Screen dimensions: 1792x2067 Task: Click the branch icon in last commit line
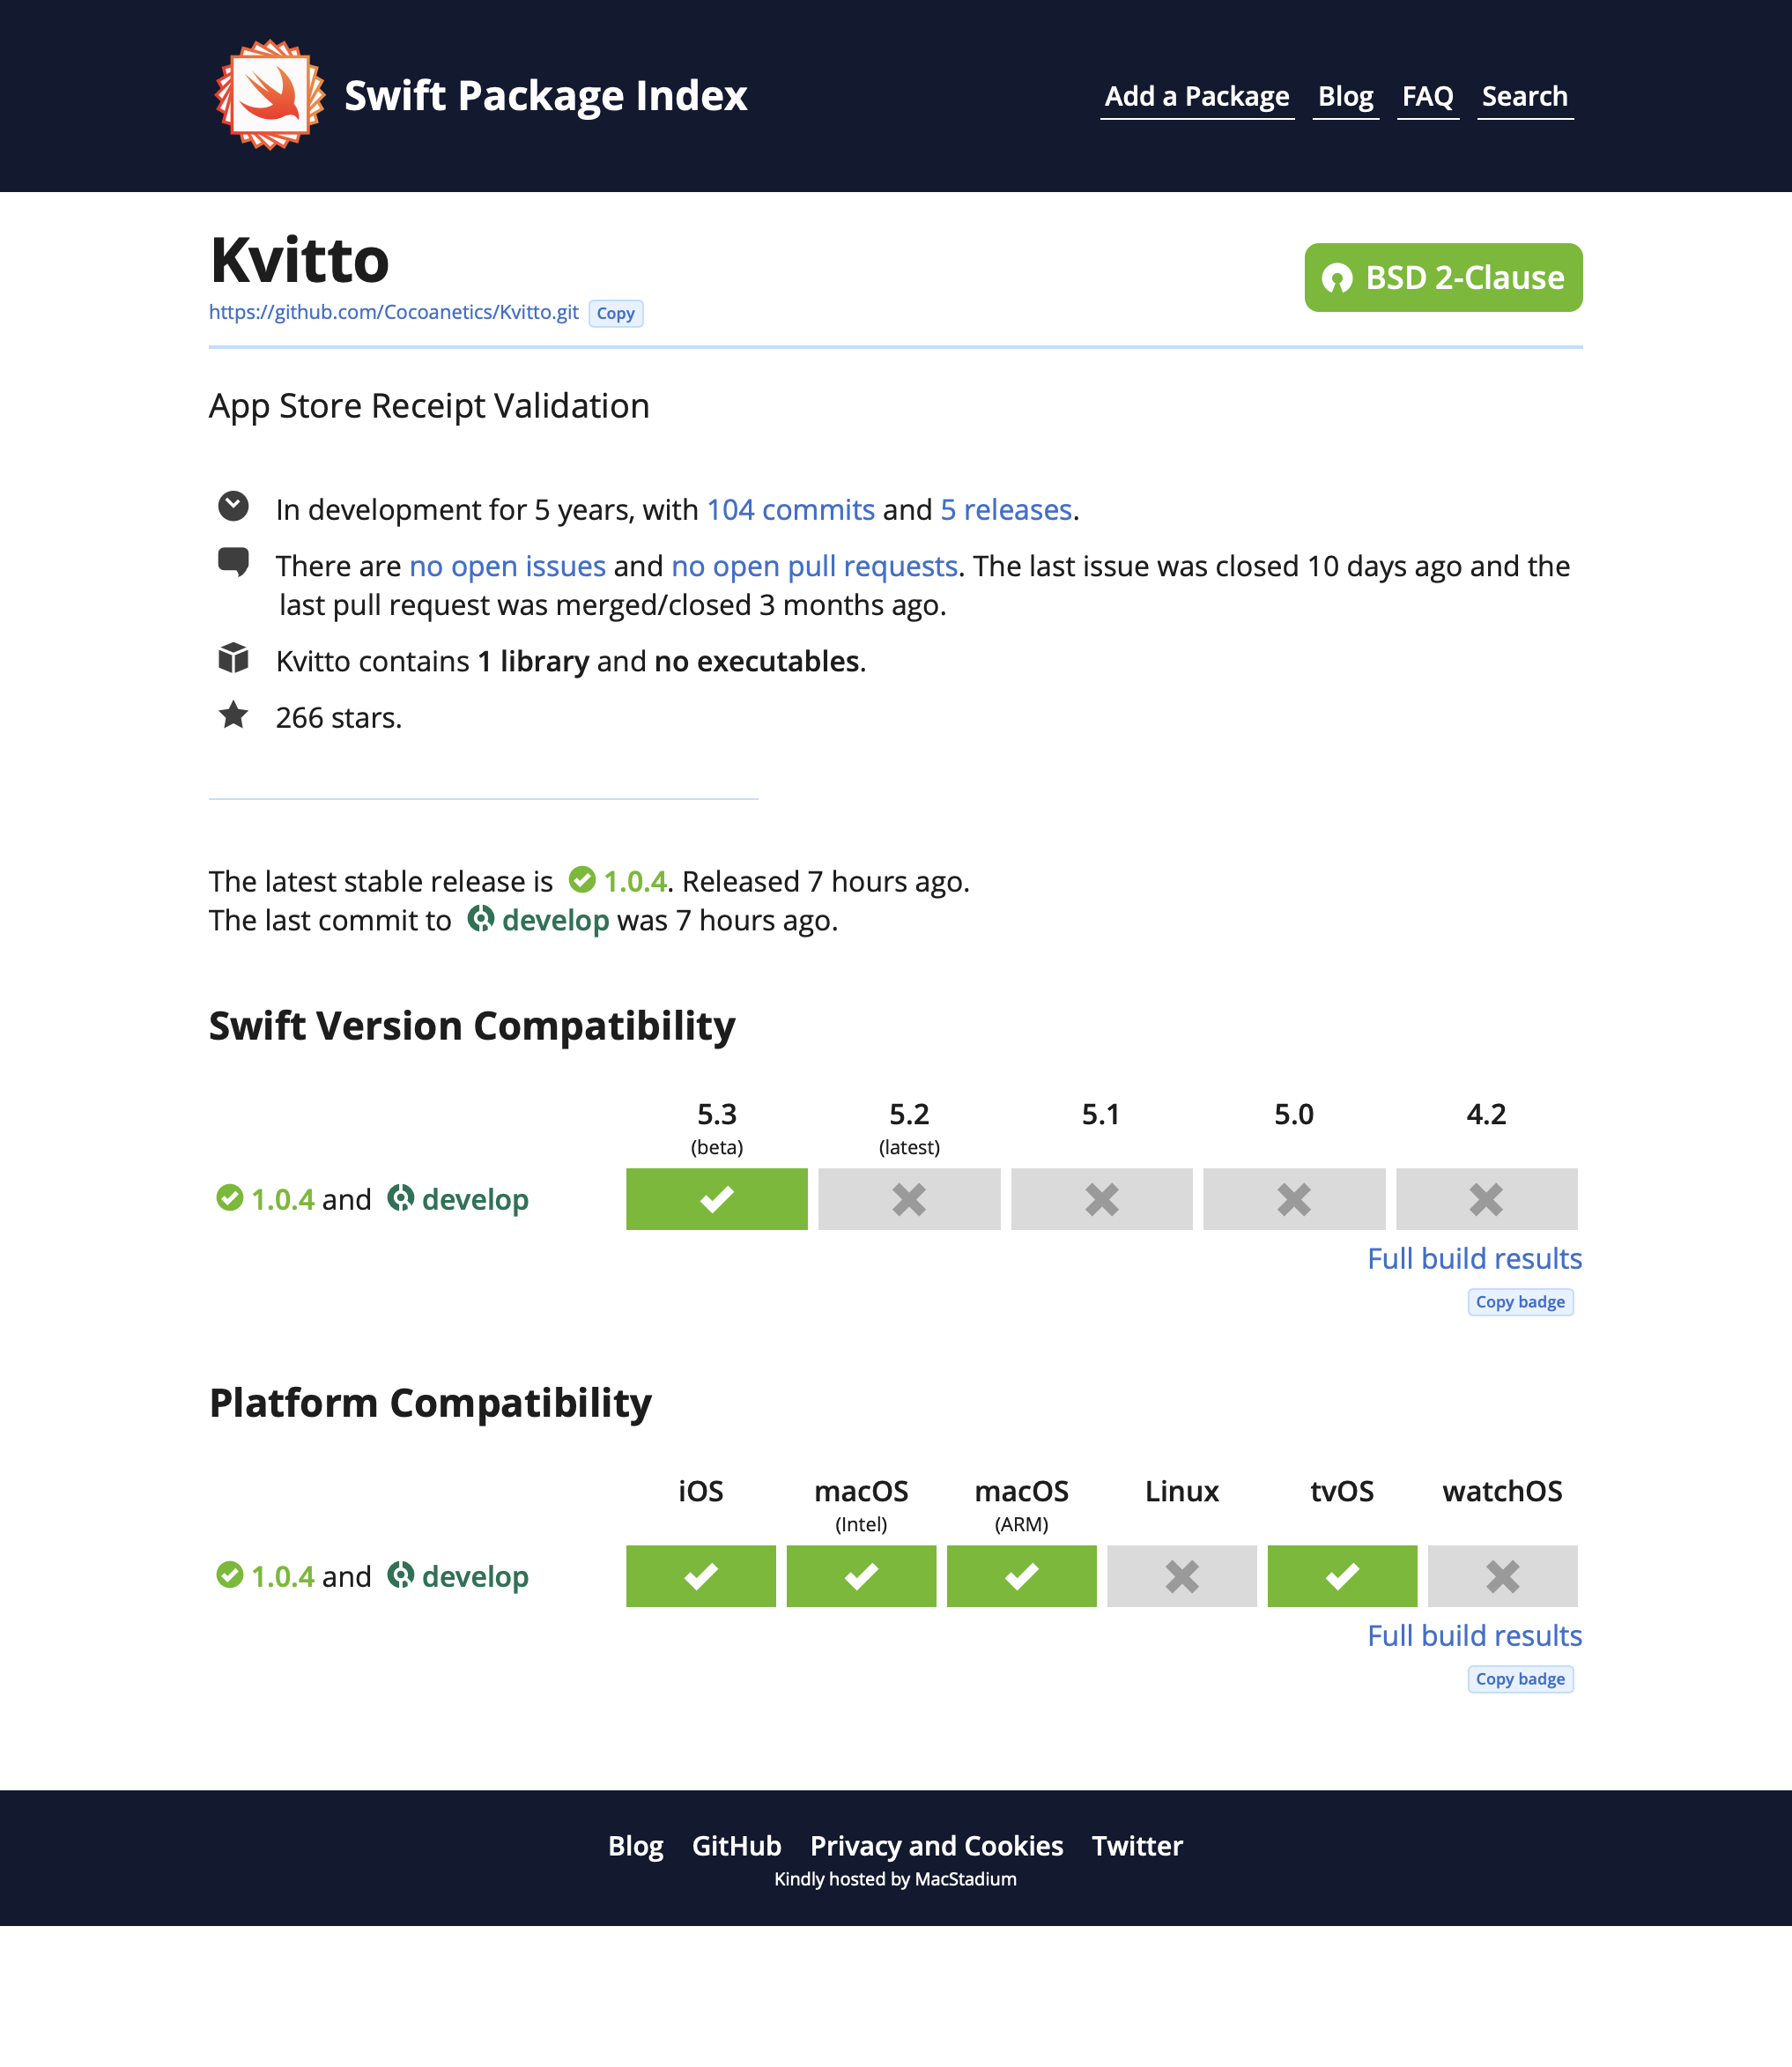tap(481, 918)
